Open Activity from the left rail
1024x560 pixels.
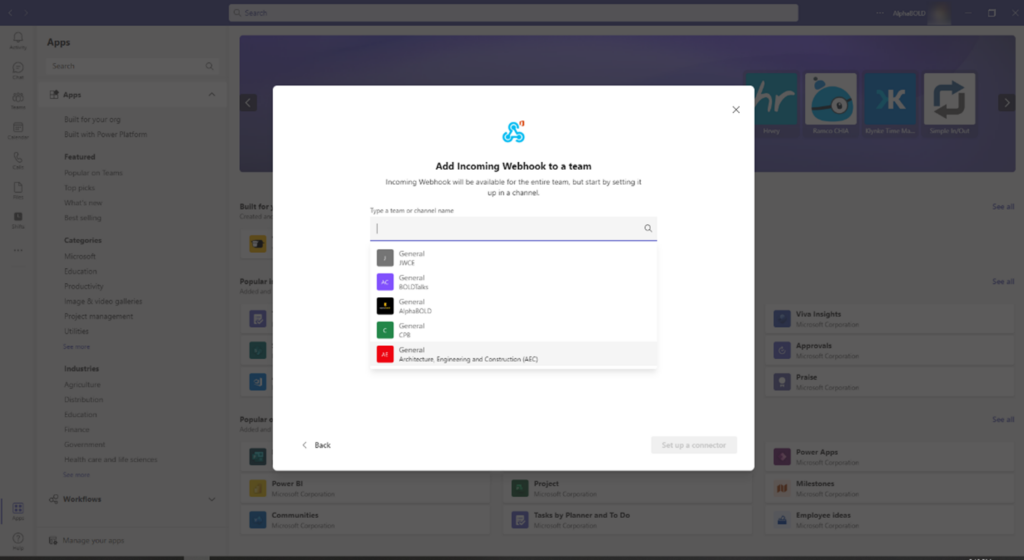18,40
